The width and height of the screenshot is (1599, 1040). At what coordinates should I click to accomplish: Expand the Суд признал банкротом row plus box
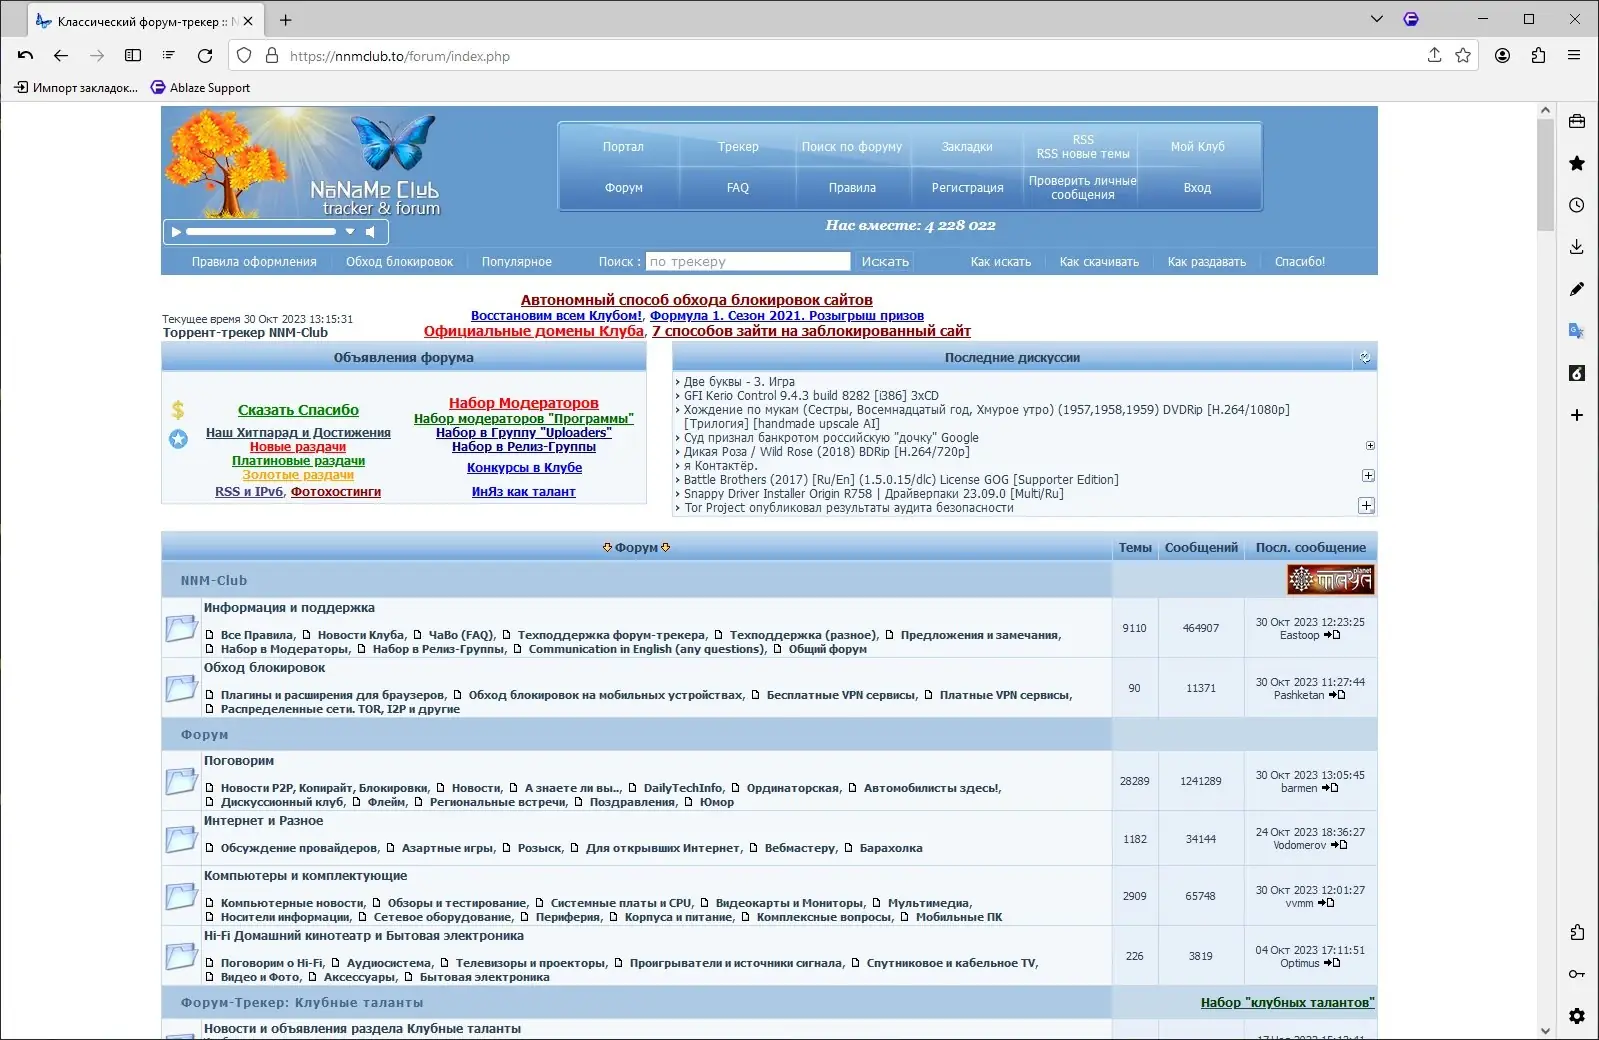(1370, 446)
